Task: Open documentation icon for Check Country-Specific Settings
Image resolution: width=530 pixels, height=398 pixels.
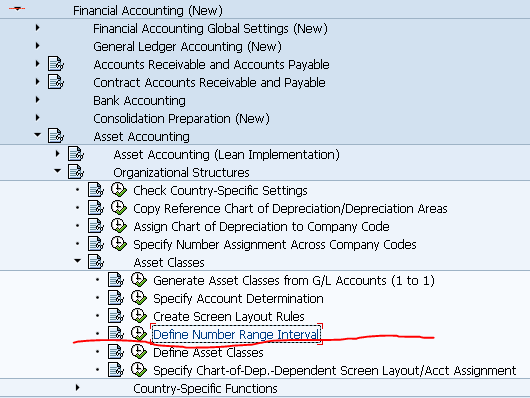Action: [x=96, y=190]
